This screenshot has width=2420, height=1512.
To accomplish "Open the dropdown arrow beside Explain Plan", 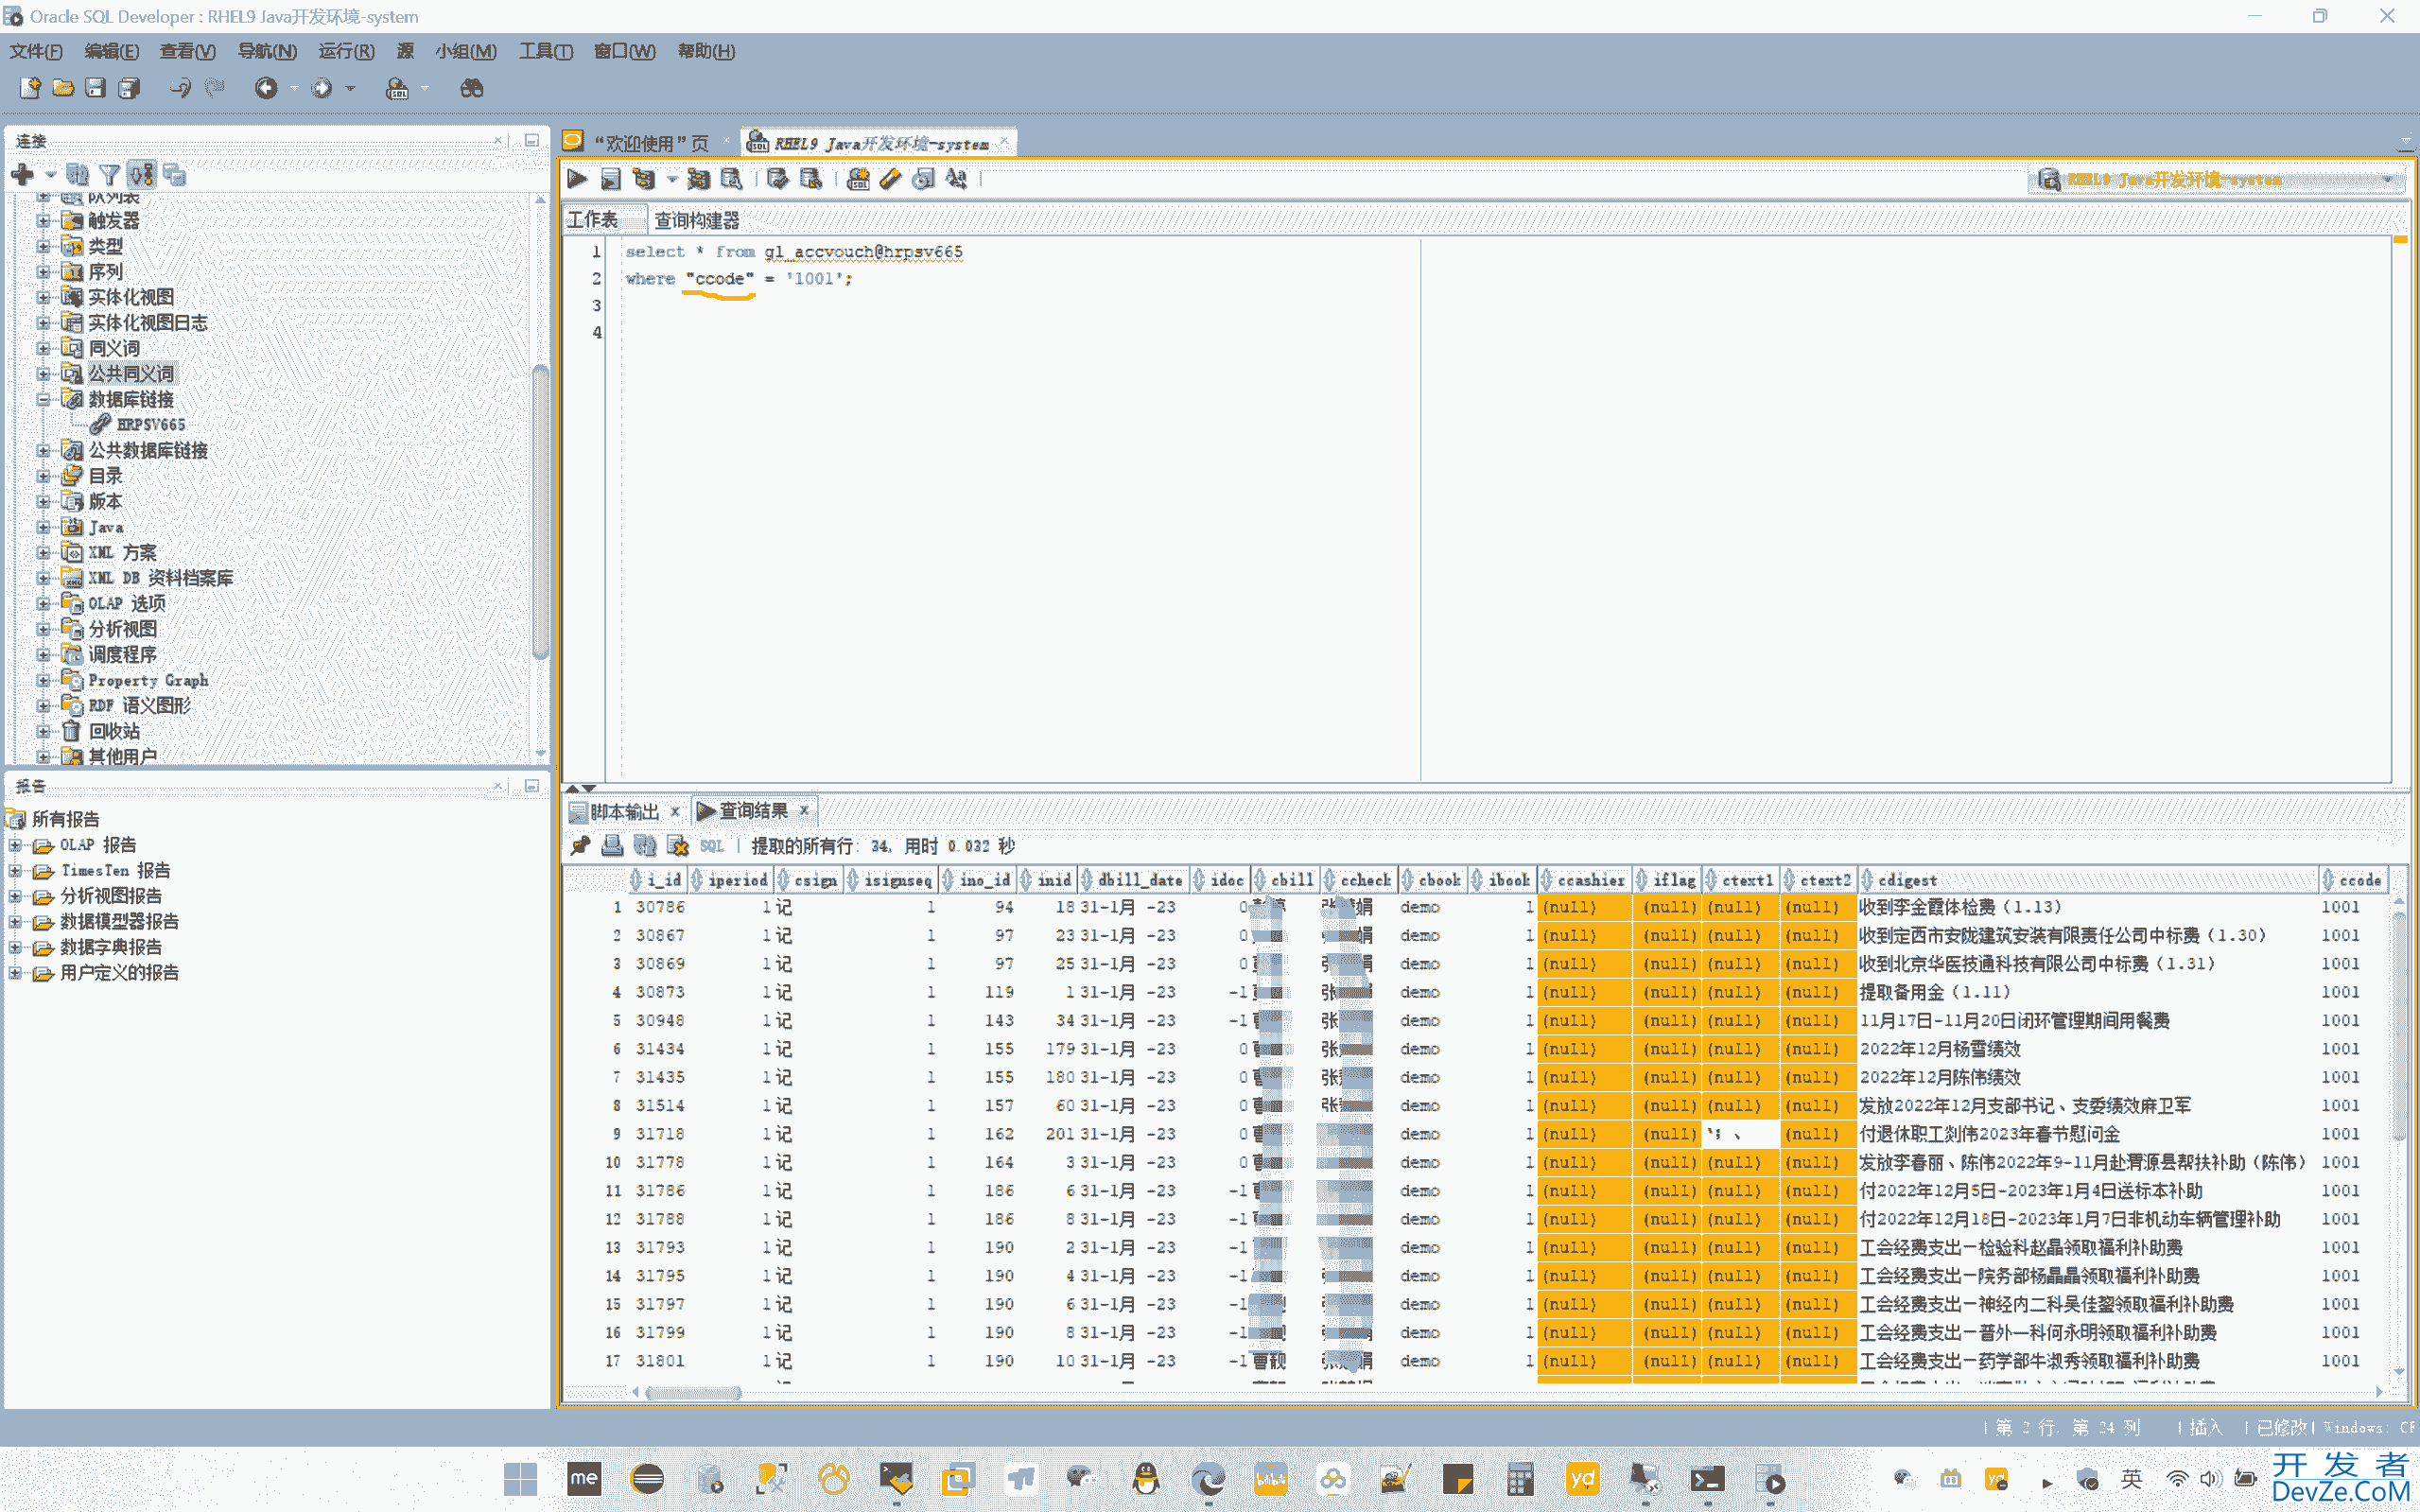I will coord(671,179).
